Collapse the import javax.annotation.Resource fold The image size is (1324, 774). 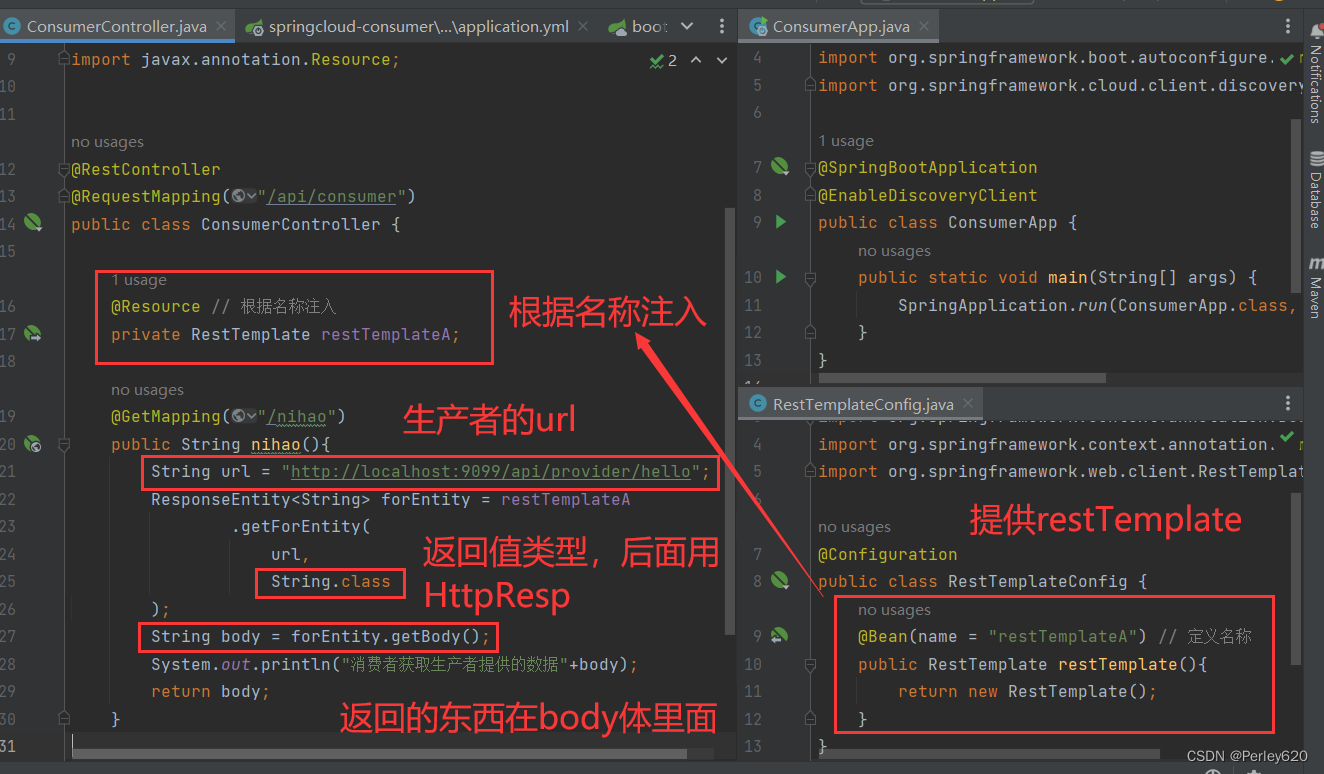click(64, 60)
